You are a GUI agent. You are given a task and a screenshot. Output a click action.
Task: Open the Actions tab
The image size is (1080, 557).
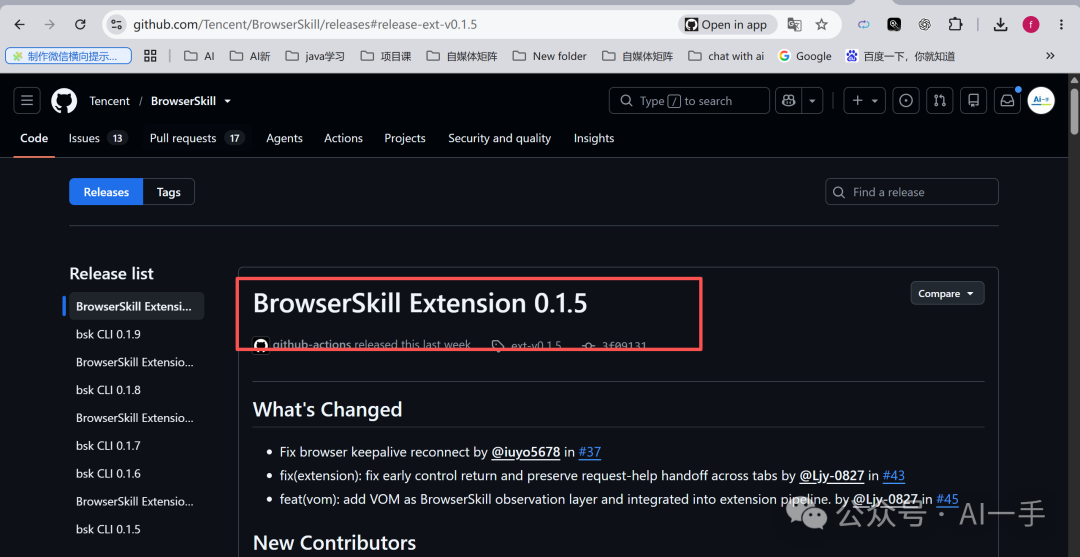coord(343,138)
